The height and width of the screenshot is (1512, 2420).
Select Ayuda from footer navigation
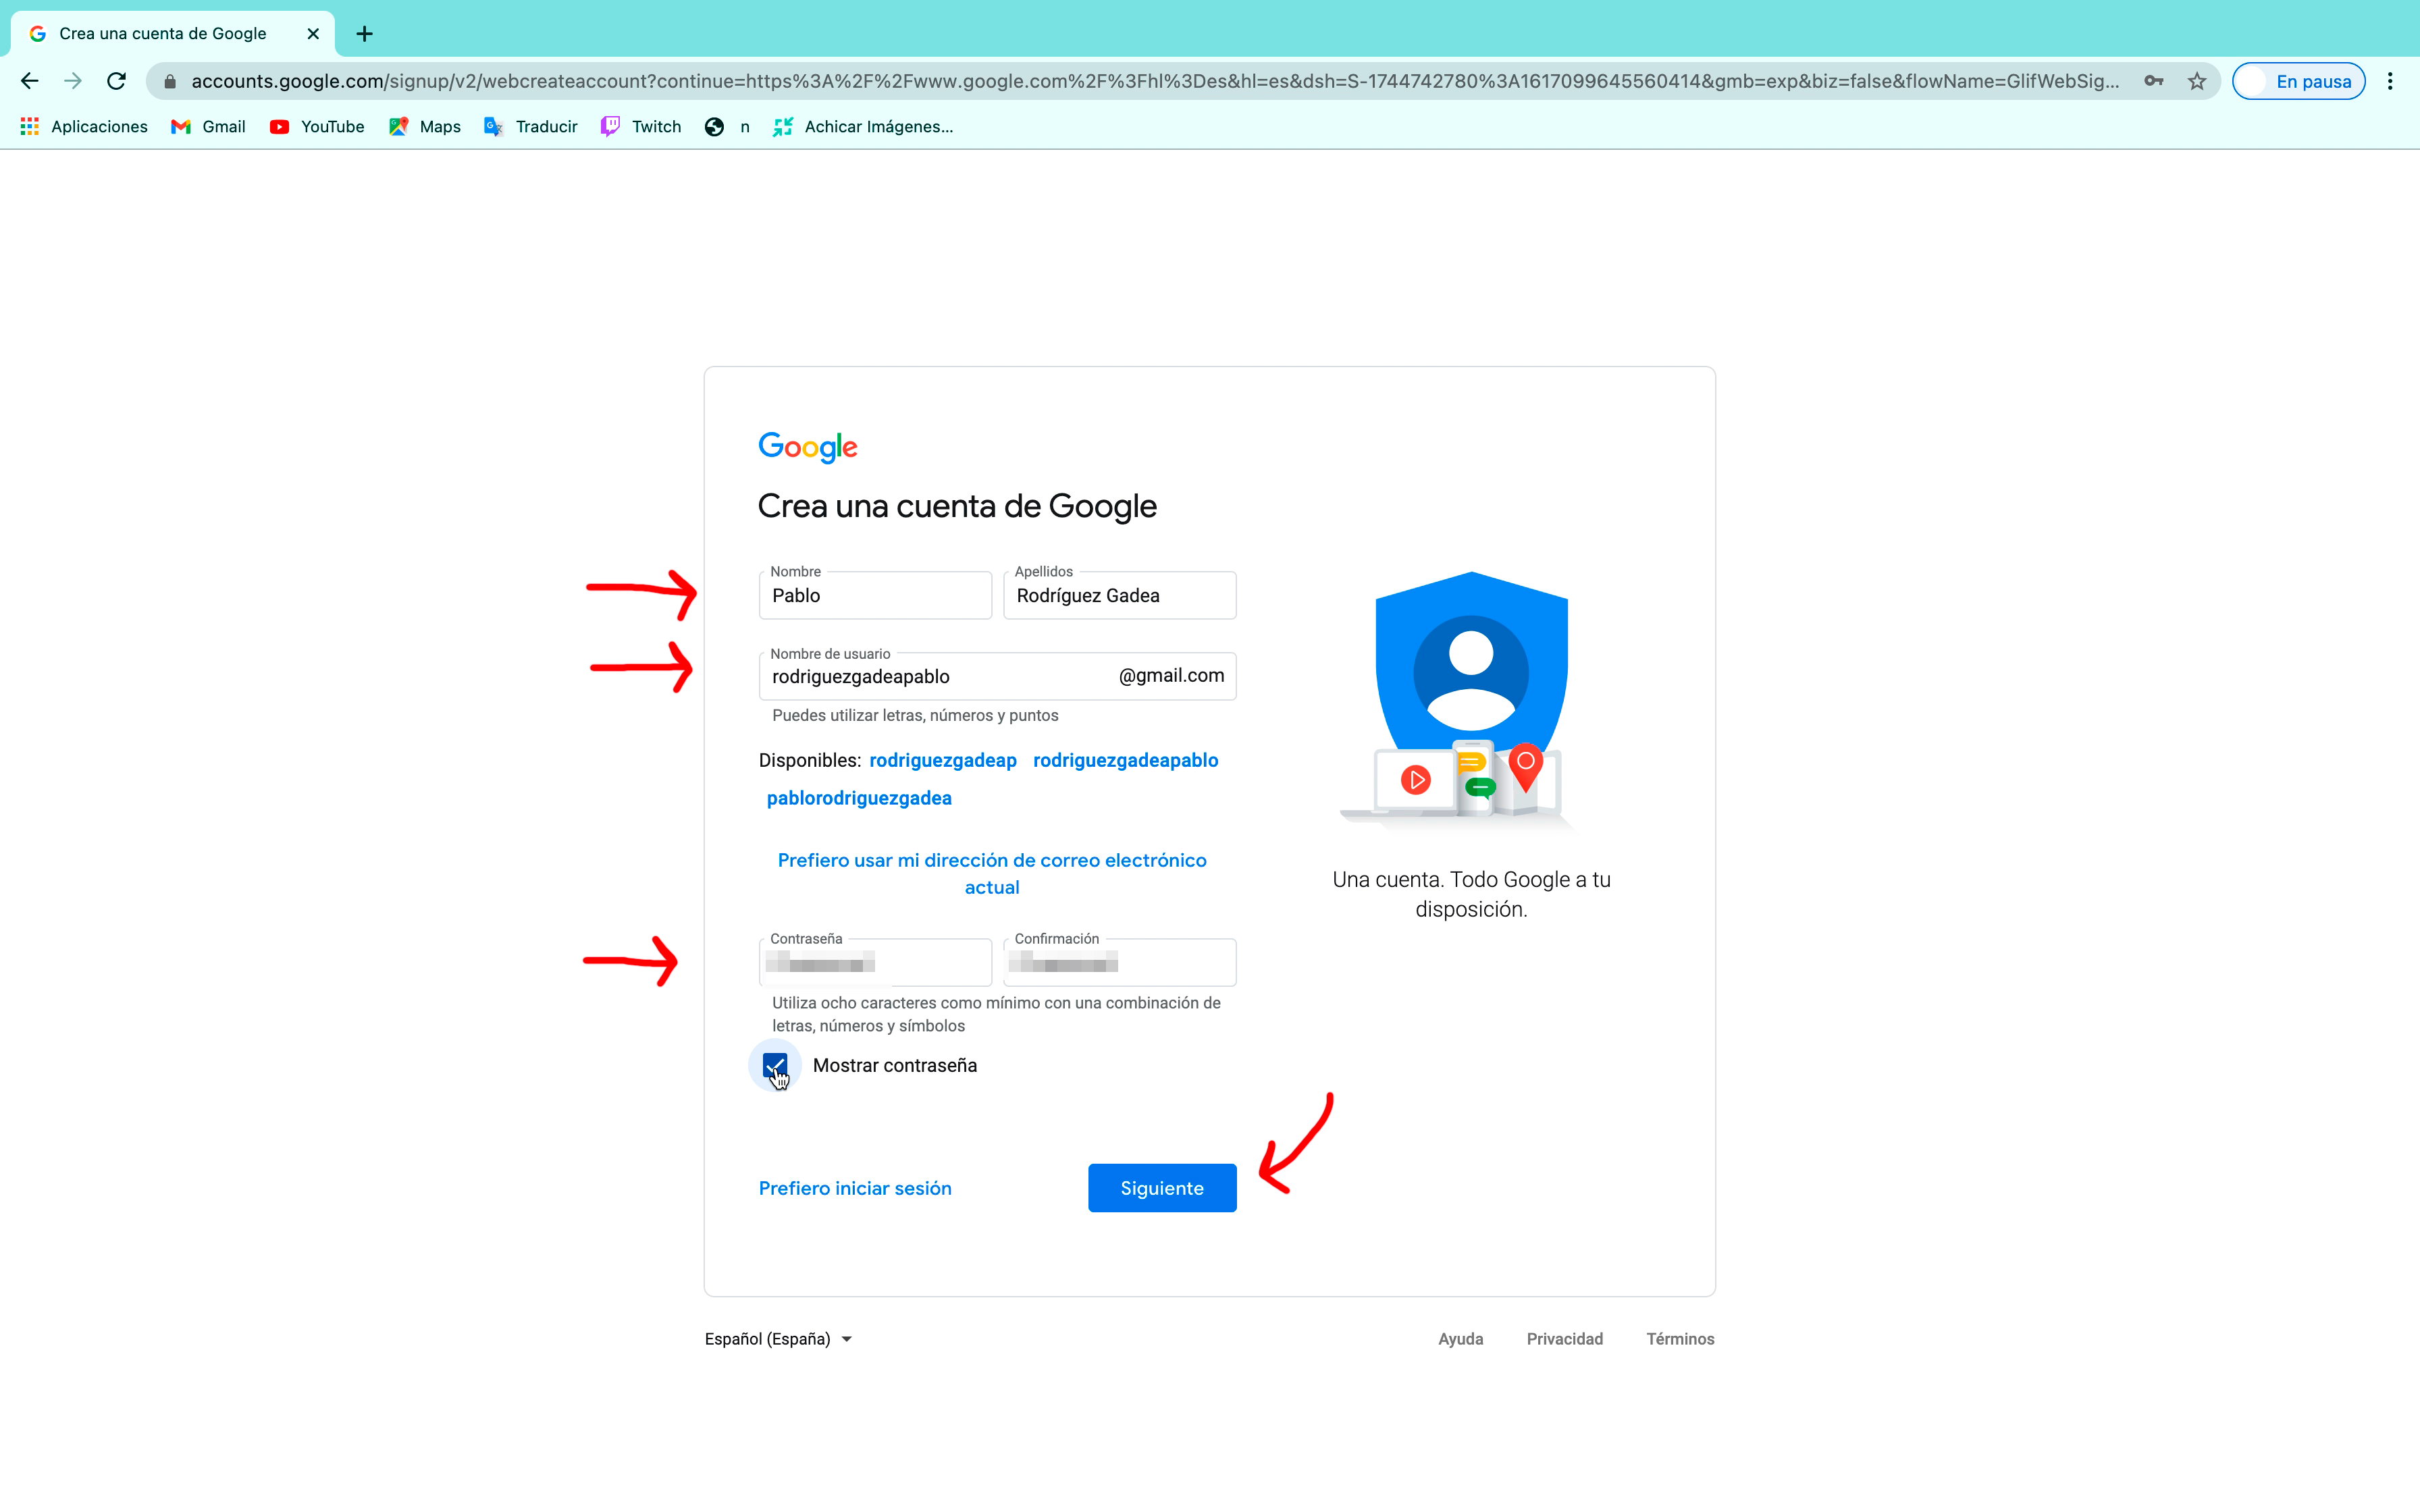click(x=1460, y=1338)
